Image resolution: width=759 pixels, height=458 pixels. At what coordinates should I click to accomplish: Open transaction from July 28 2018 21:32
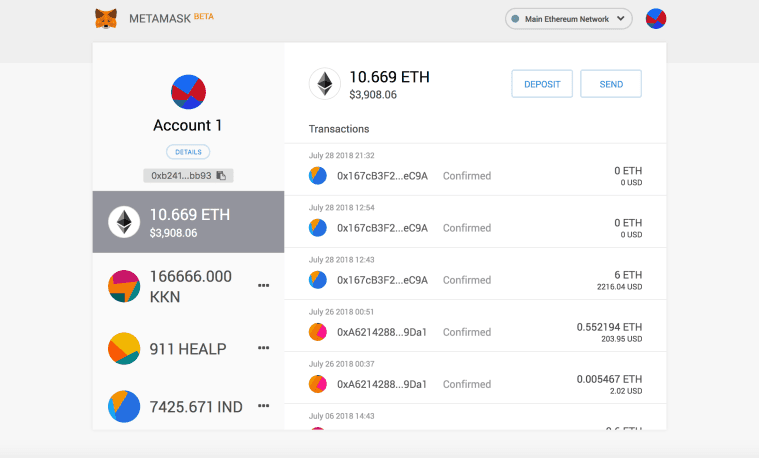tap(475, 169)
